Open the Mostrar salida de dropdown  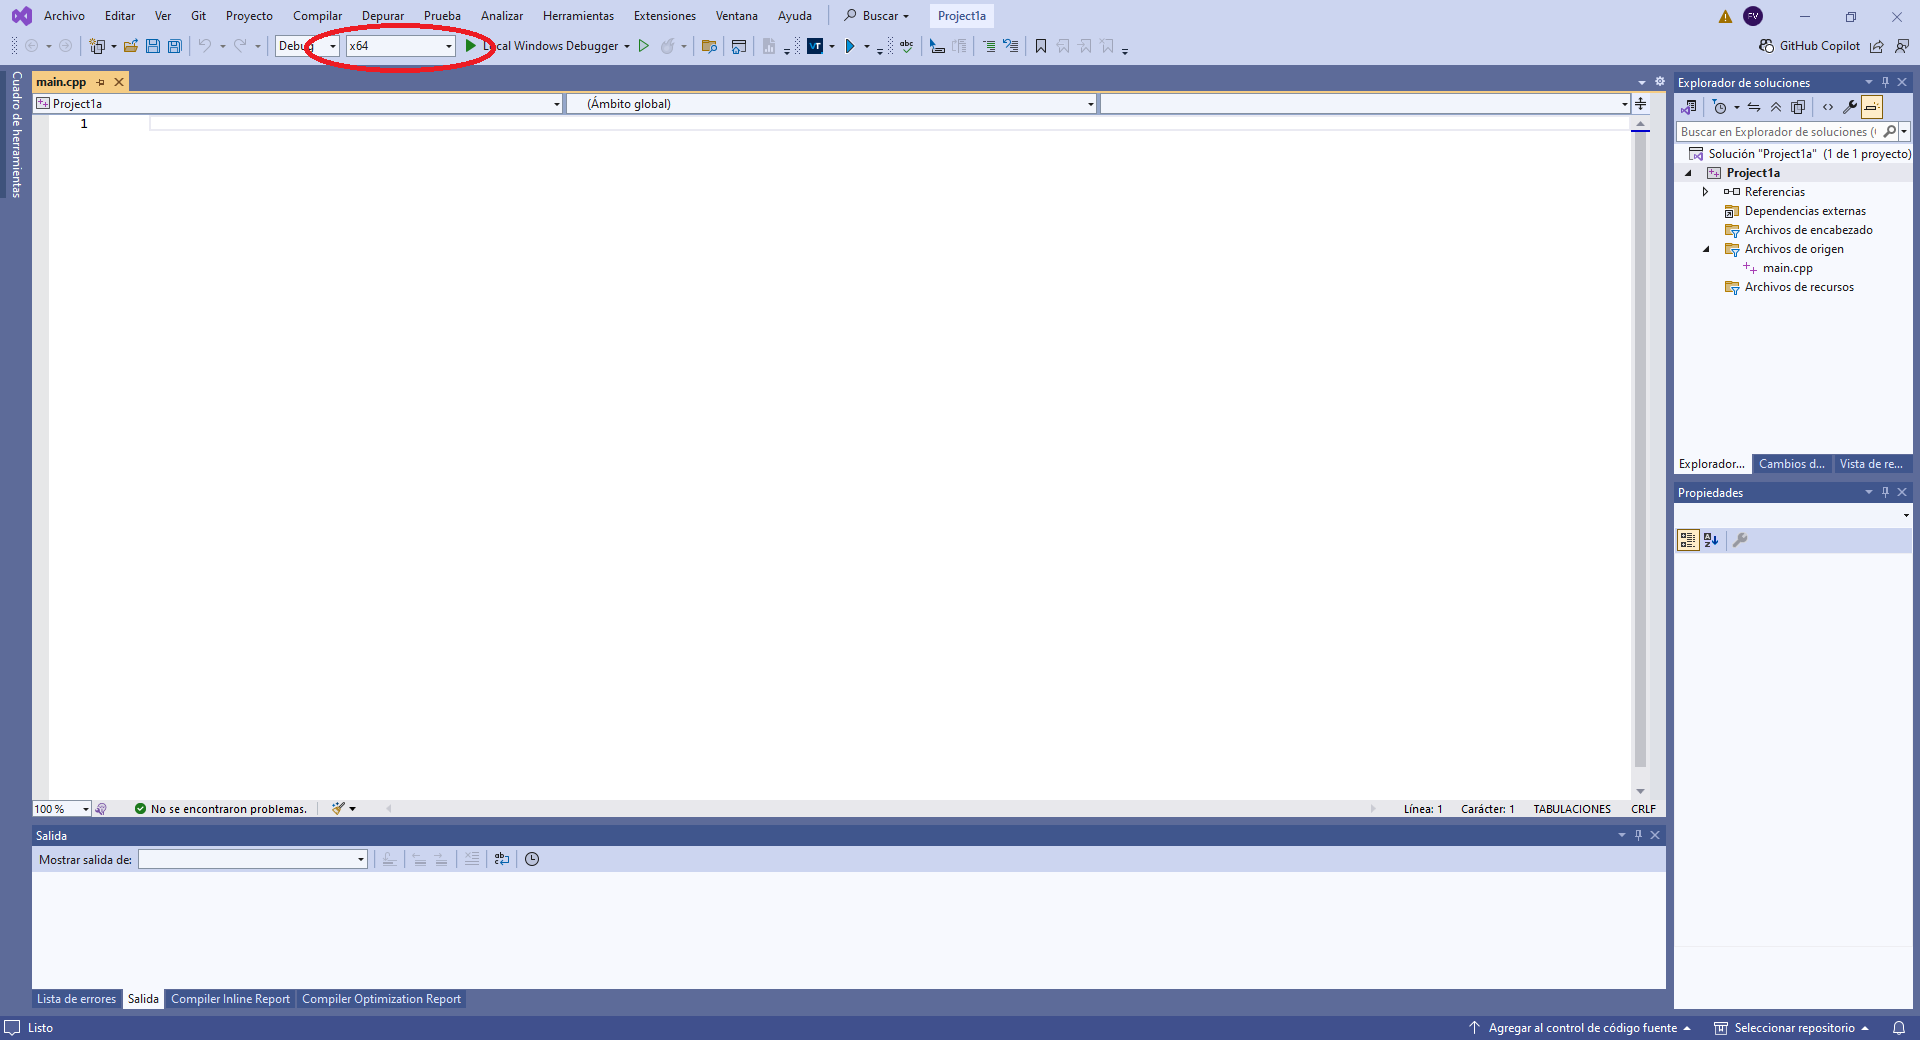[253, 859]
